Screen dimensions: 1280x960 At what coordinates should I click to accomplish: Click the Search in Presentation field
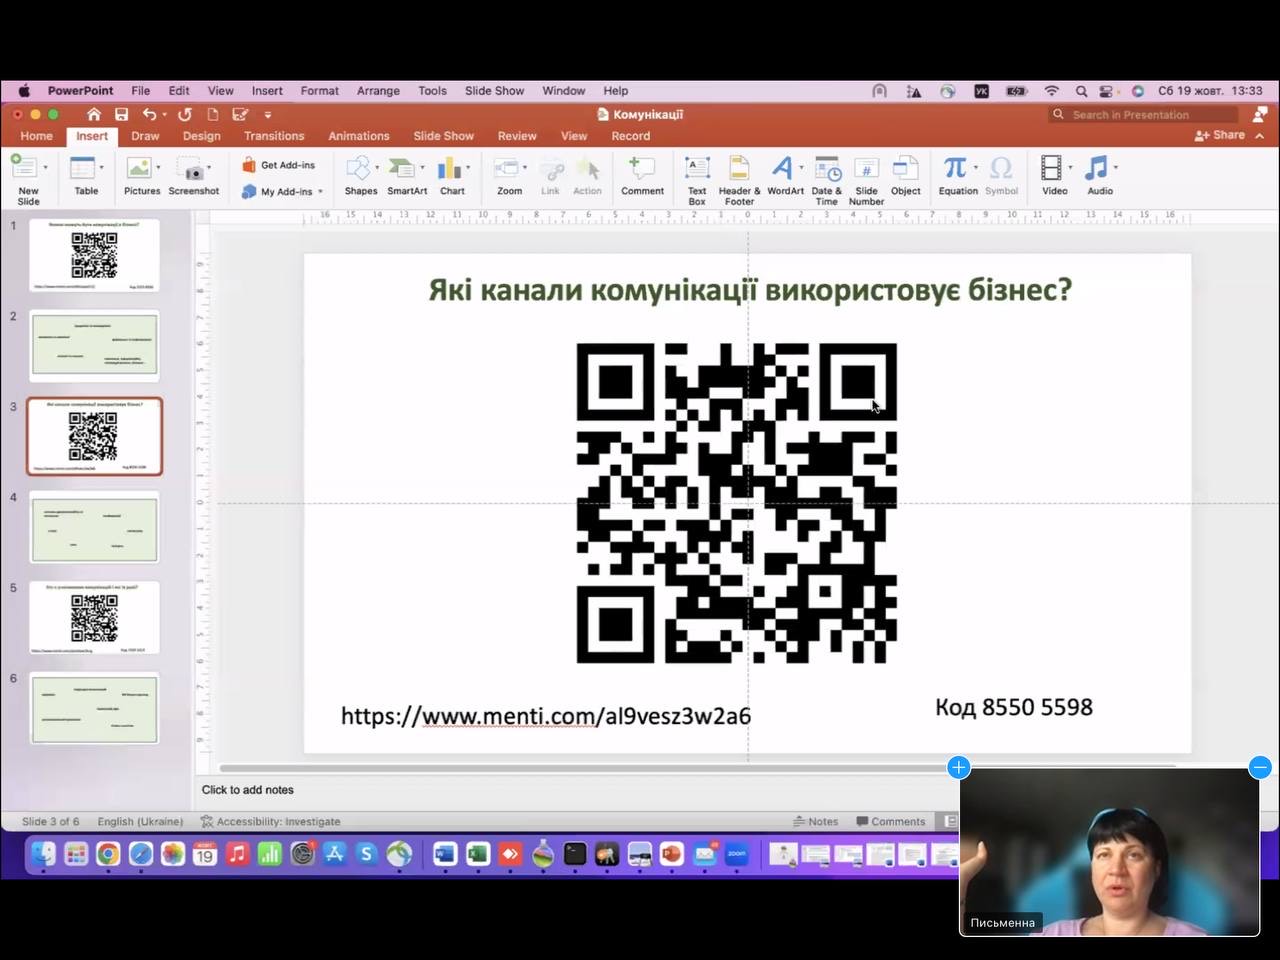tap(1144, 115)
